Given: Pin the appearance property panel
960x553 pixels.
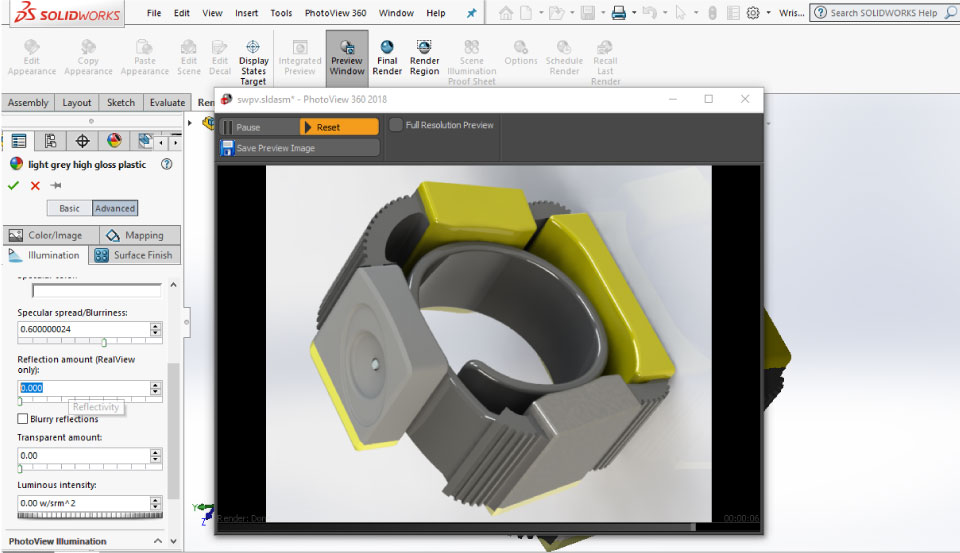Looking at the screenshot, I should point(56,185).
